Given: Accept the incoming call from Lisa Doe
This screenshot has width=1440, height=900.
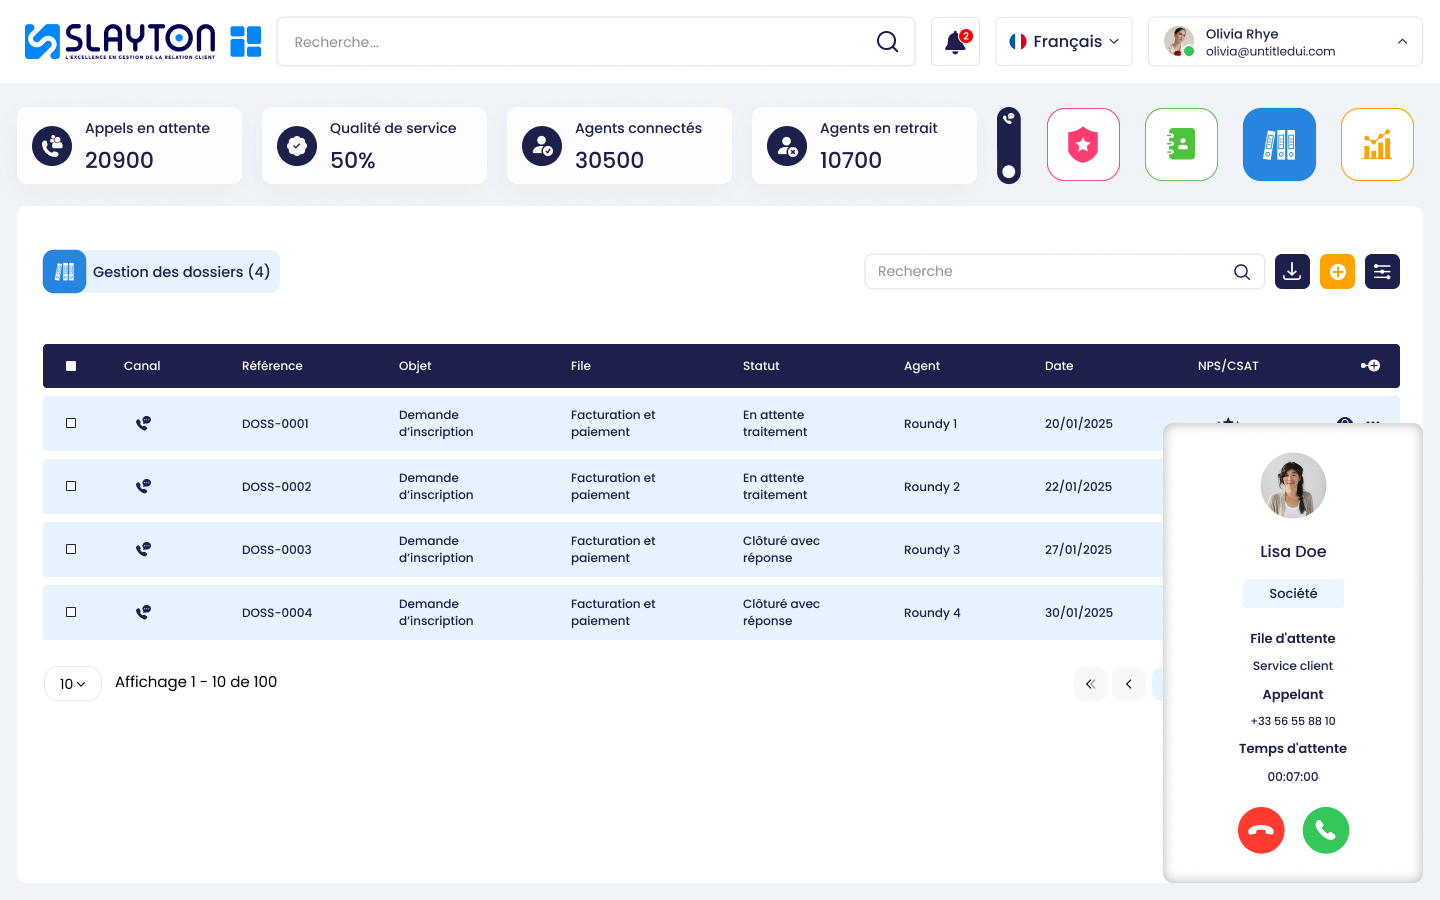Looking at the screenshot, I should point(1325,830).
